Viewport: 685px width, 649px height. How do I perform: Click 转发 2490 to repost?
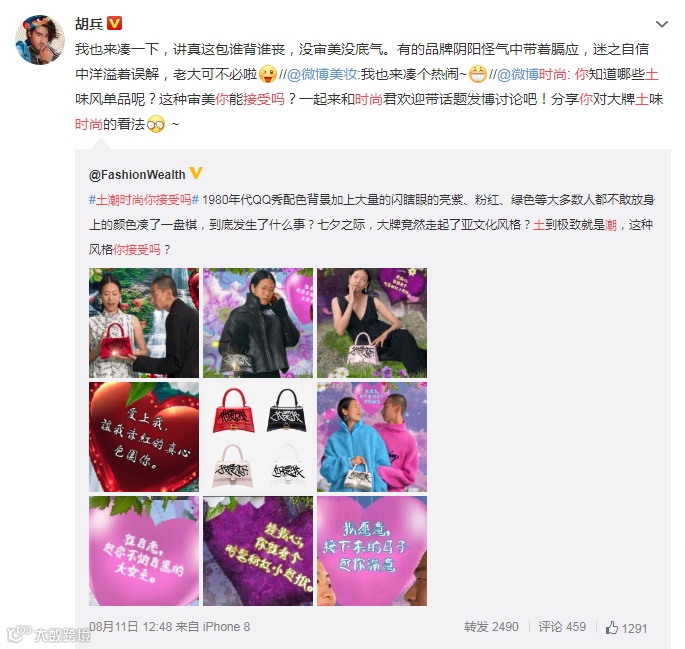(x=491, y=627)
